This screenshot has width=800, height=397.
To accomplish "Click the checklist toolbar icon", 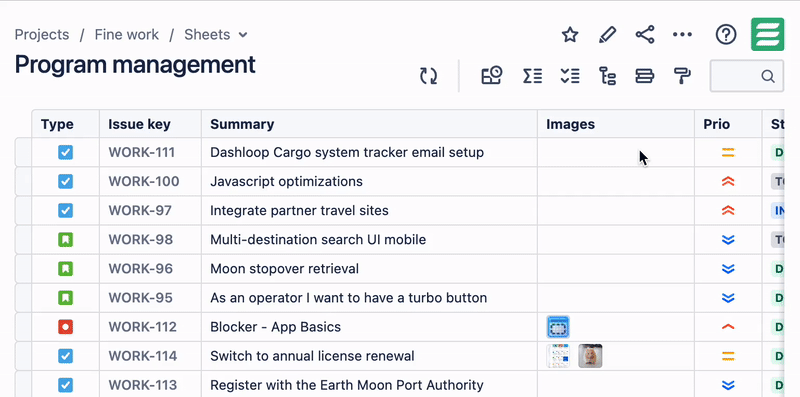I will coord(569,76).
